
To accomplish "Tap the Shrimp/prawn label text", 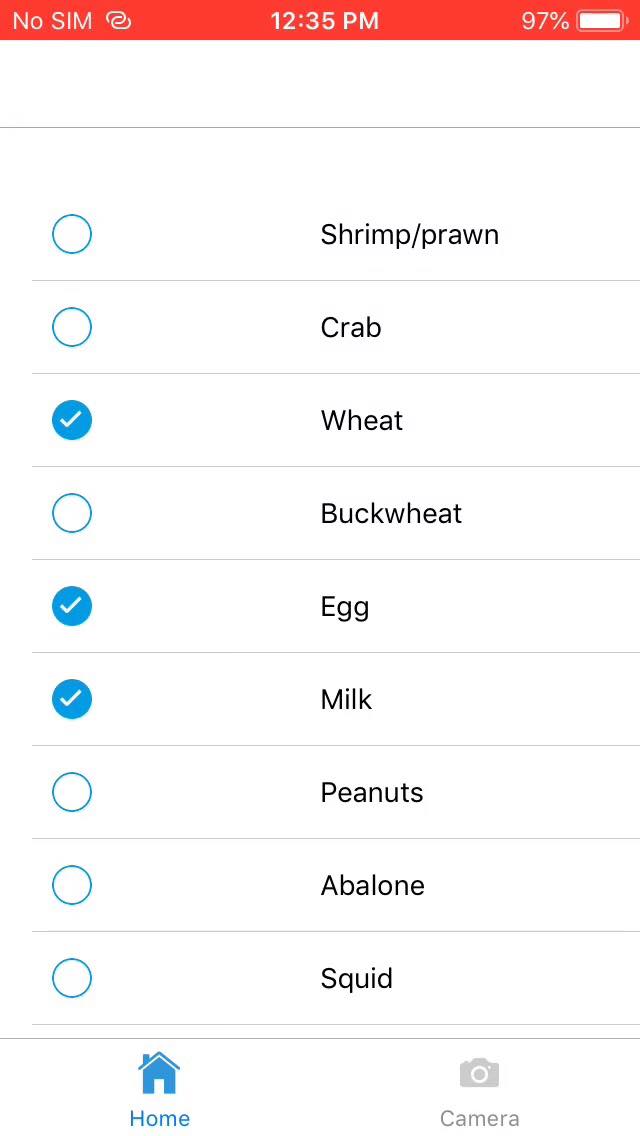I will click(409, 235).
